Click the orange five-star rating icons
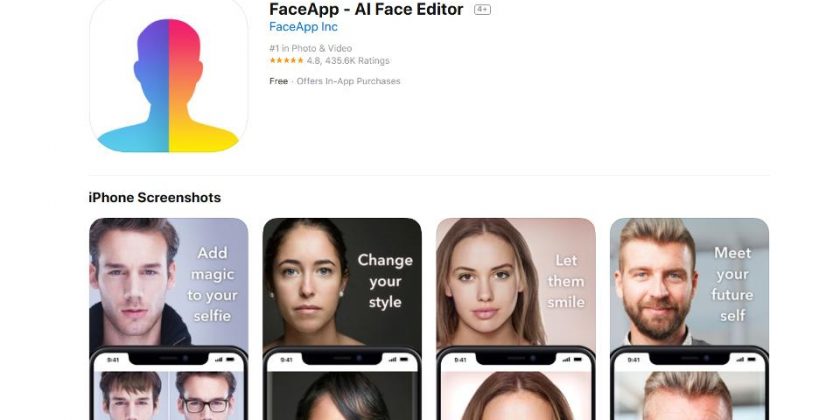Viewport: 840px width, 420px height. (286, 61)
